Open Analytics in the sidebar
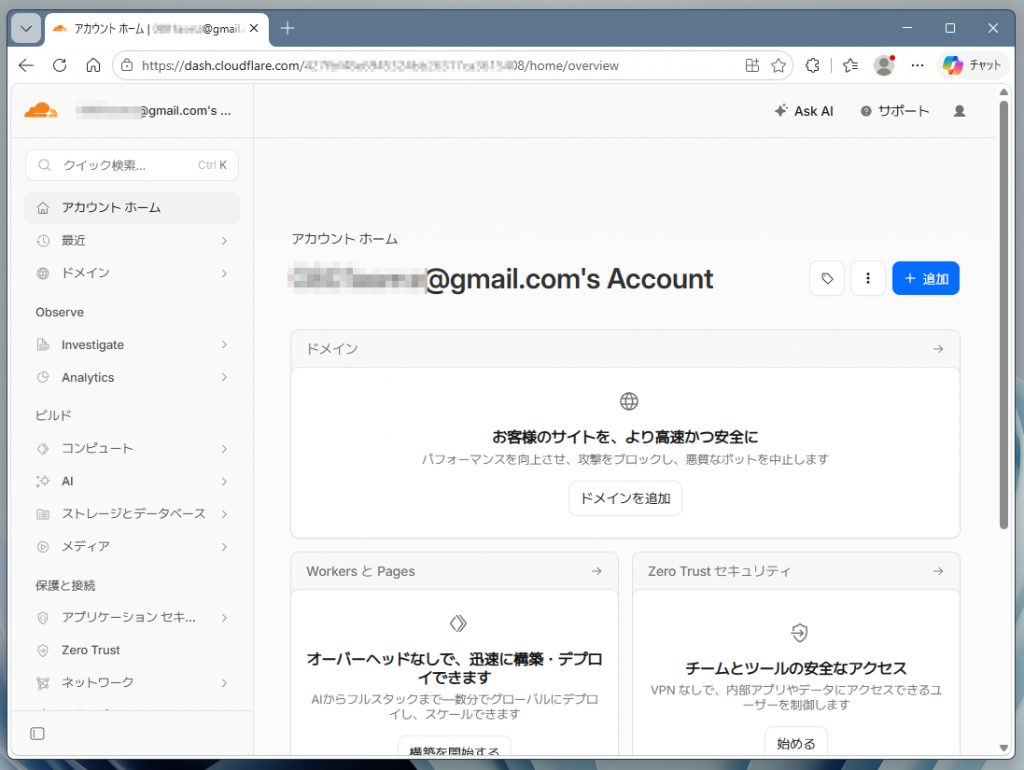Screen dimensions: 1024x770 pyautogui.click(x=132, y=377)
